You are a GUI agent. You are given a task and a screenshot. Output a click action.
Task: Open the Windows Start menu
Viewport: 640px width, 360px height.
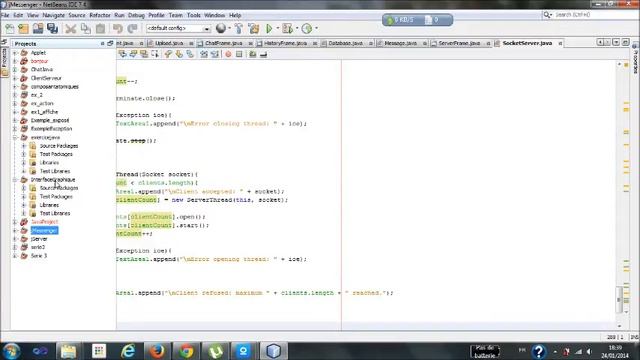11,351
